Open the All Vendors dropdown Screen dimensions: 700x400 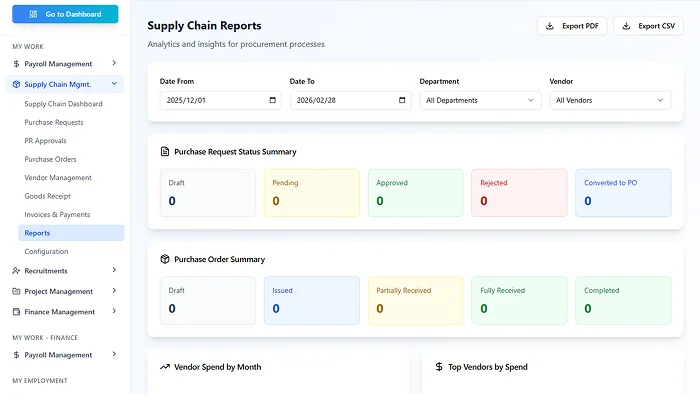(610, 100)
